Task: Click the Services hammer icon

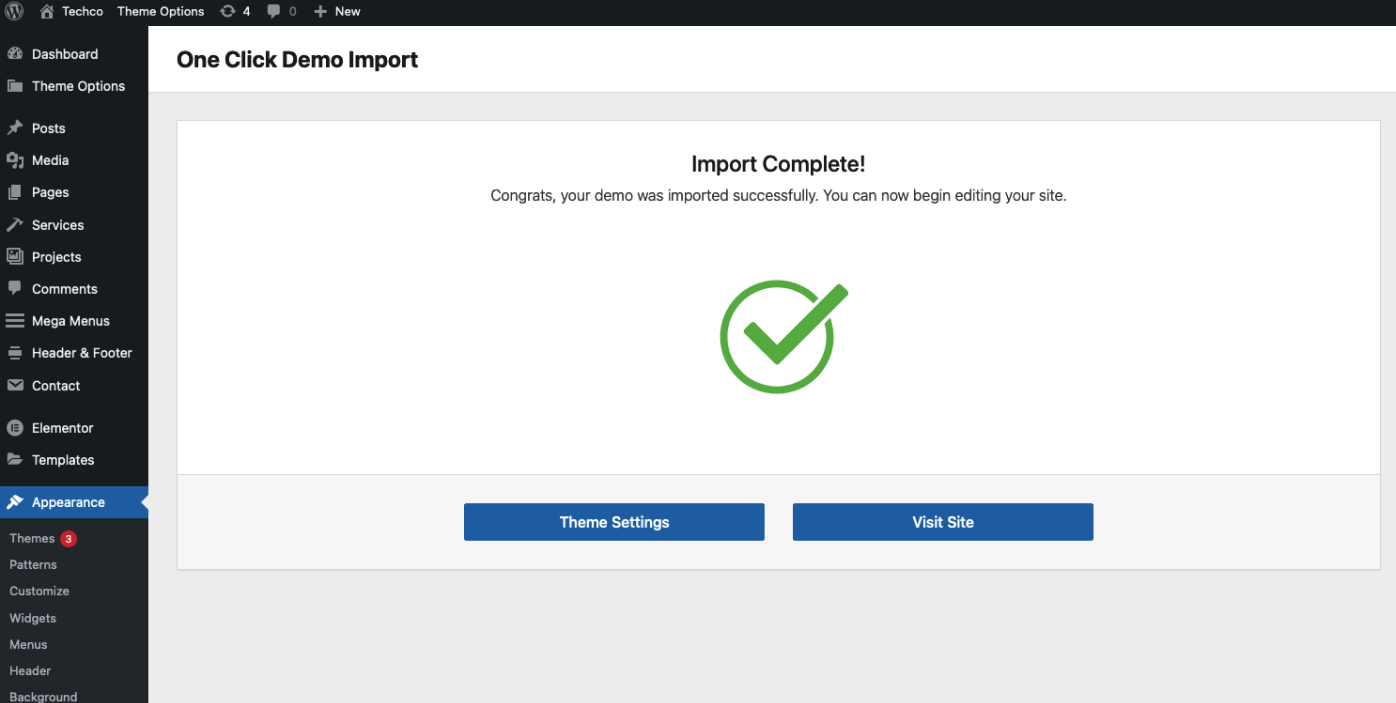Action: [x=15, y=225]
